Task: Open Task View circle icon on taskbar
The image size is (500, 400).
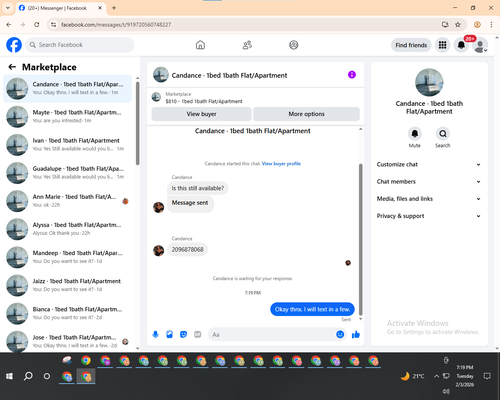Action: 47,376
